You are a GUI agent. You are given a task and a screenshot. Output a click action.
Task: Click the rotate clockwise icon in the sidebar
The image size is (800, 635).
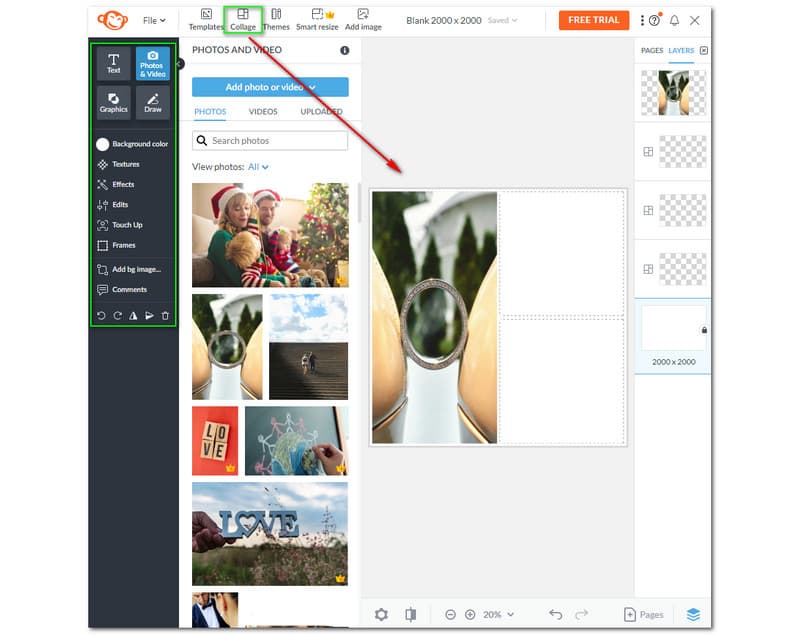coord(117,316)
